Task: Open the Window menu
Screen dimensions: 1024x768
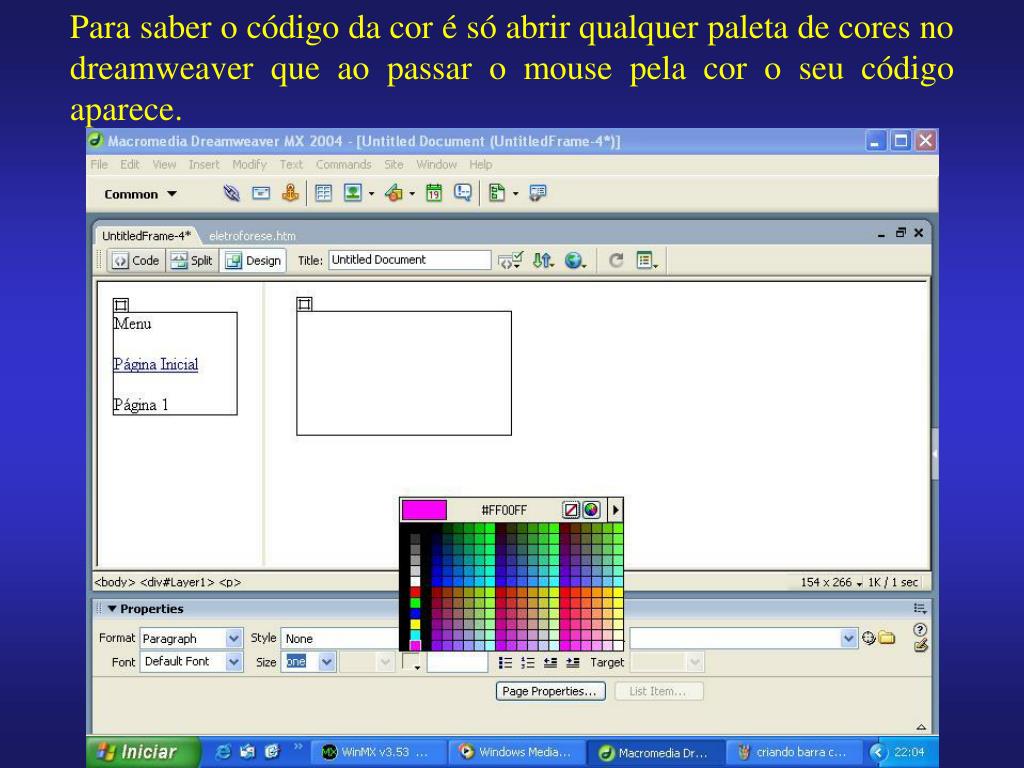Action: (436, 165)
